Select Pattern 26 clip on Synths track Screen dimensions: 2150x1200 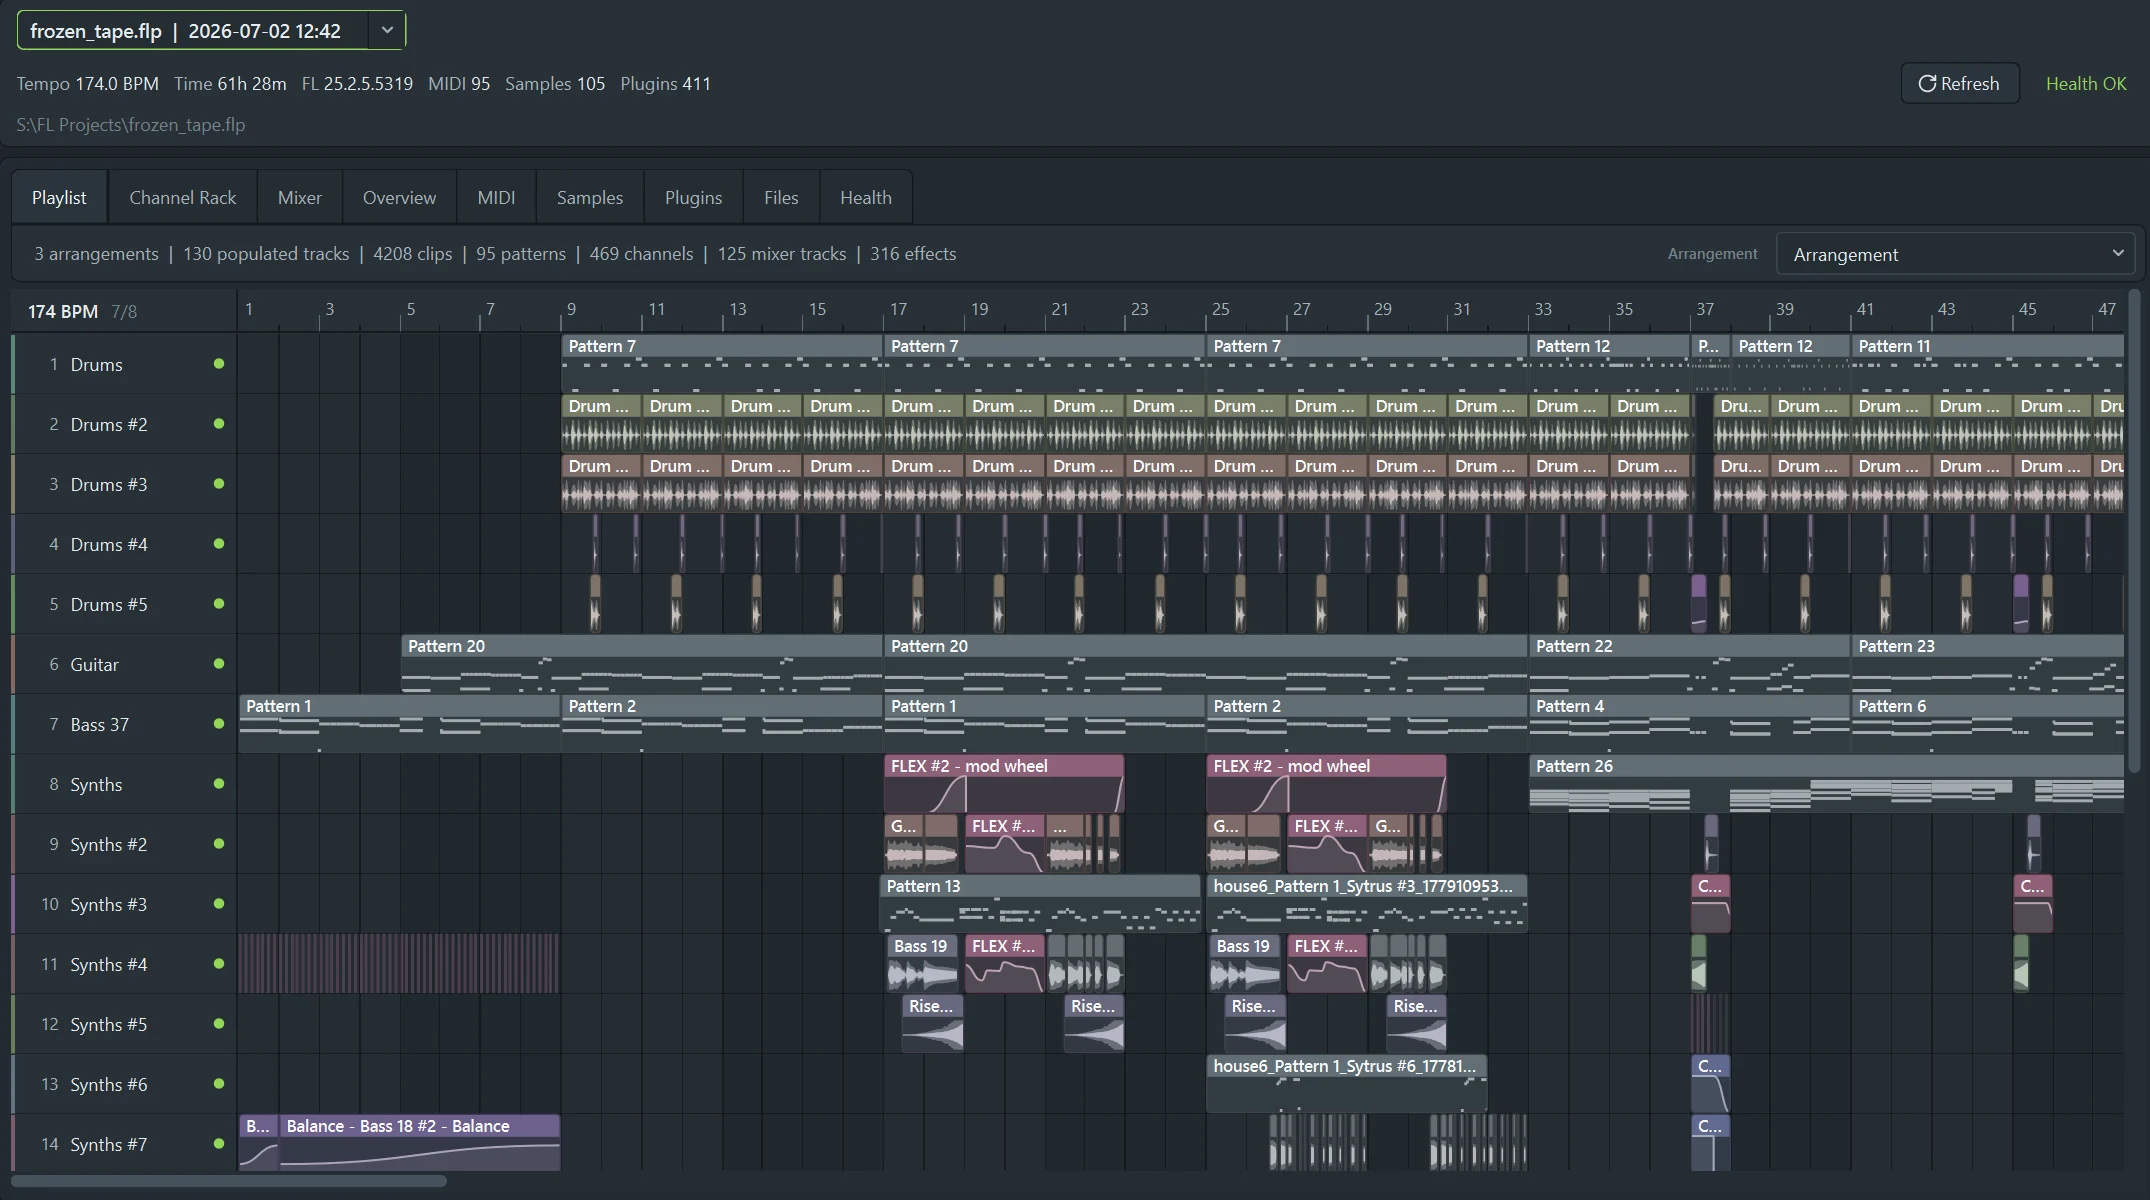[1826, 784]
